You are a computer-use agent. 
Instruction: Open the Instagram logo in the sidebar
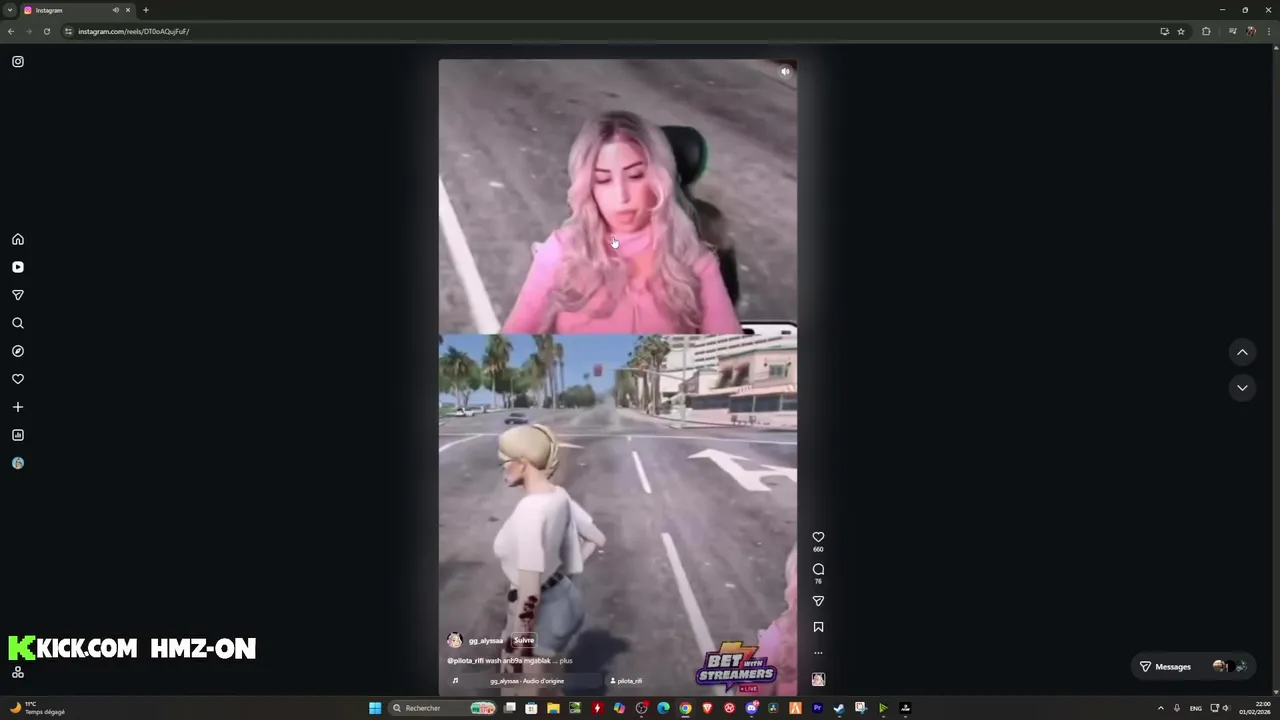18,62
